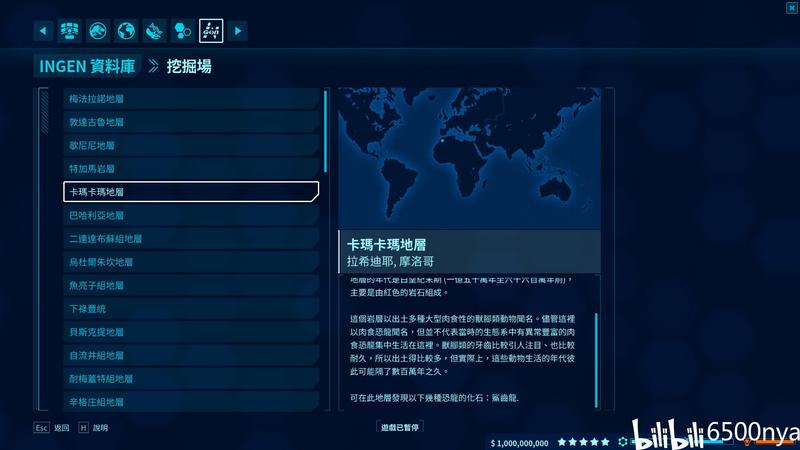Select 歌尼尼地層 in the dig site list

pyautogui.click(x=191, y=145)
